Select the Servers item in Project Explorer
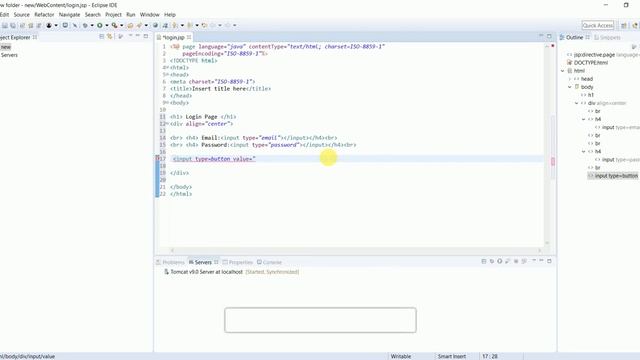This screenshot has width=640, height=360. (x=9, y=55)
